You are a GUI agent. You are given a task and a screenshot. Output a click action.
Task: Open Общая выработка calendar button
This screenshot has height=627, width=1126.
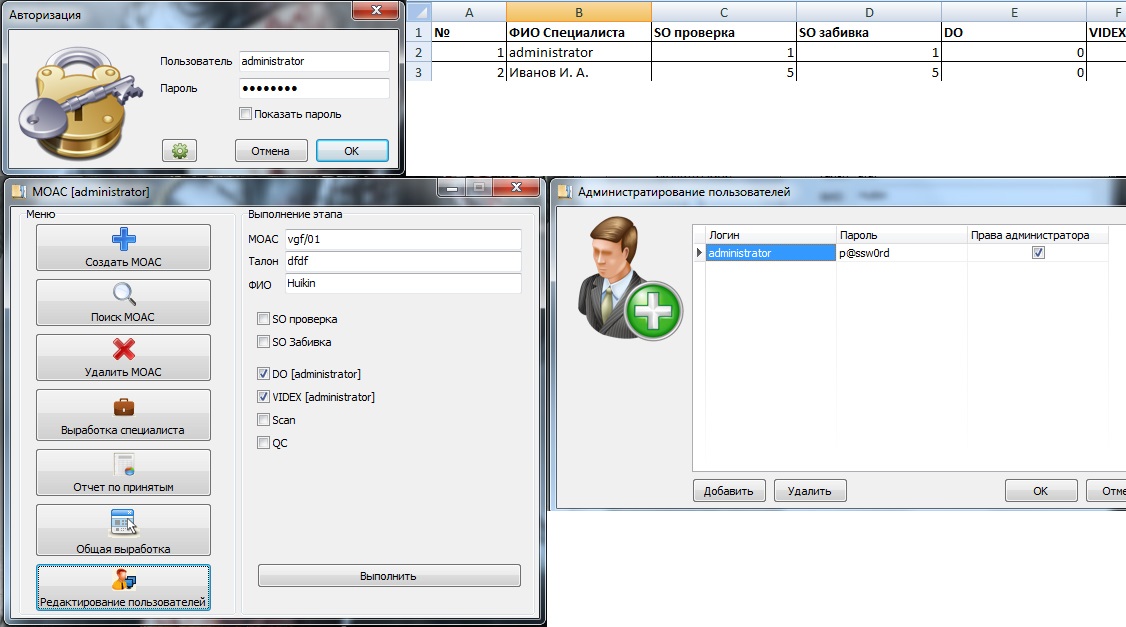pos(124,530)
